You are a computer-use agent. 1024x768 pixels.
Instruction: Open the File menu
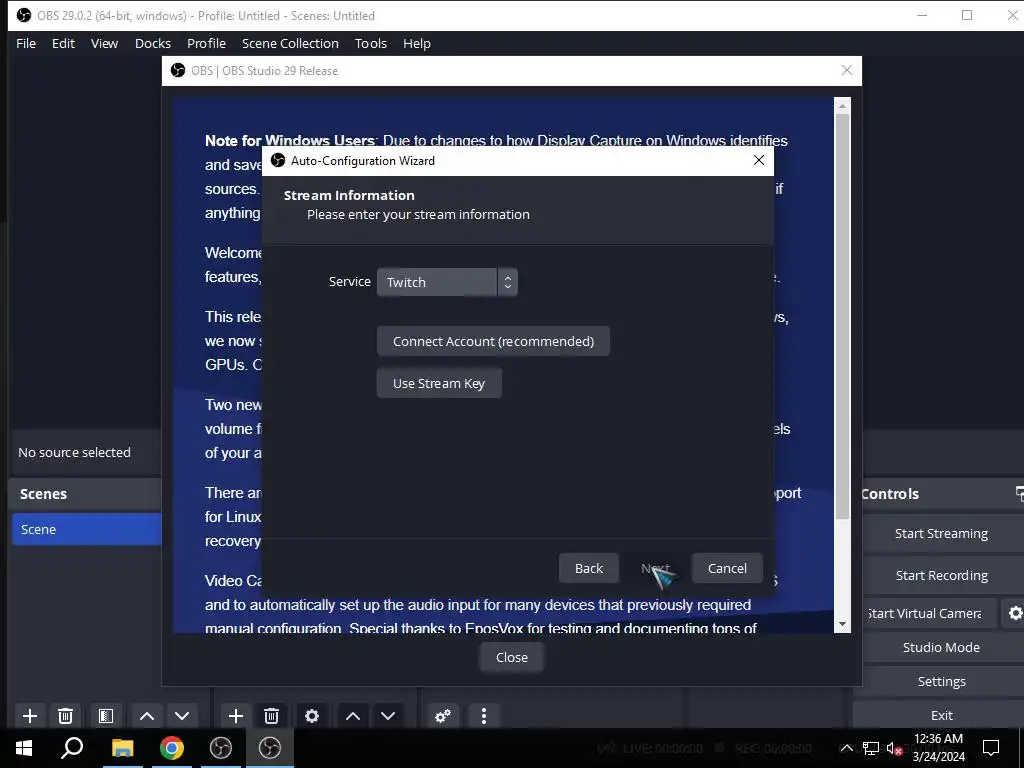click(x=26, y=43)
